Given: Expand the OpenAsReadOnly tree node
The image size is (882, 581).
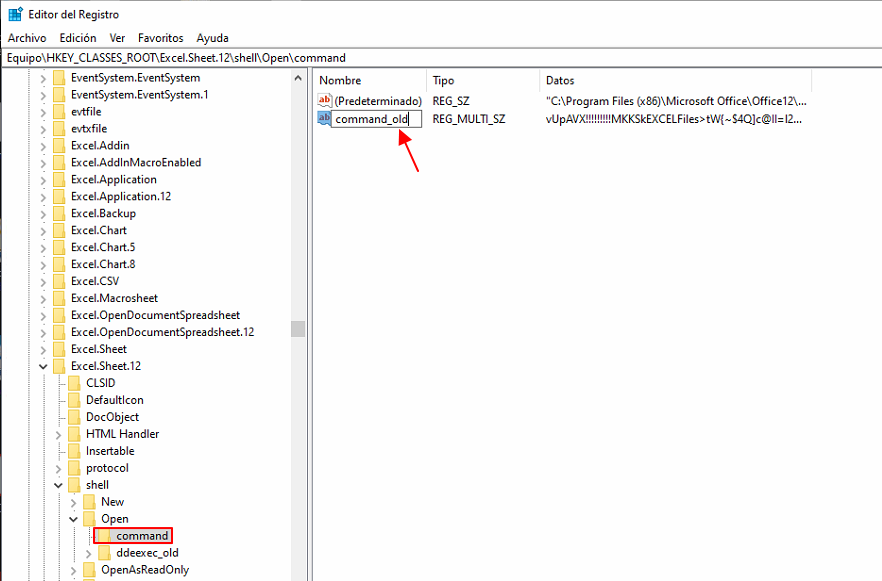Looking at the screenshot, I should point(74,570).
